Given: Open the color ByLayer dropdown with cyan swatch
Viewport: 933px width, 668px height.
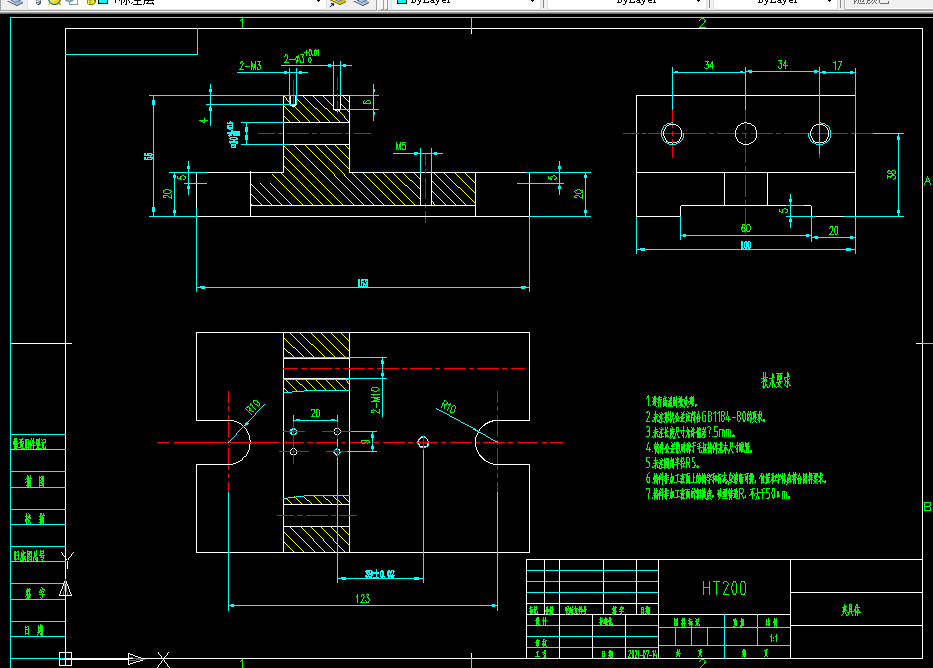Looking at the screenshot, I should (x=466, y=2).
